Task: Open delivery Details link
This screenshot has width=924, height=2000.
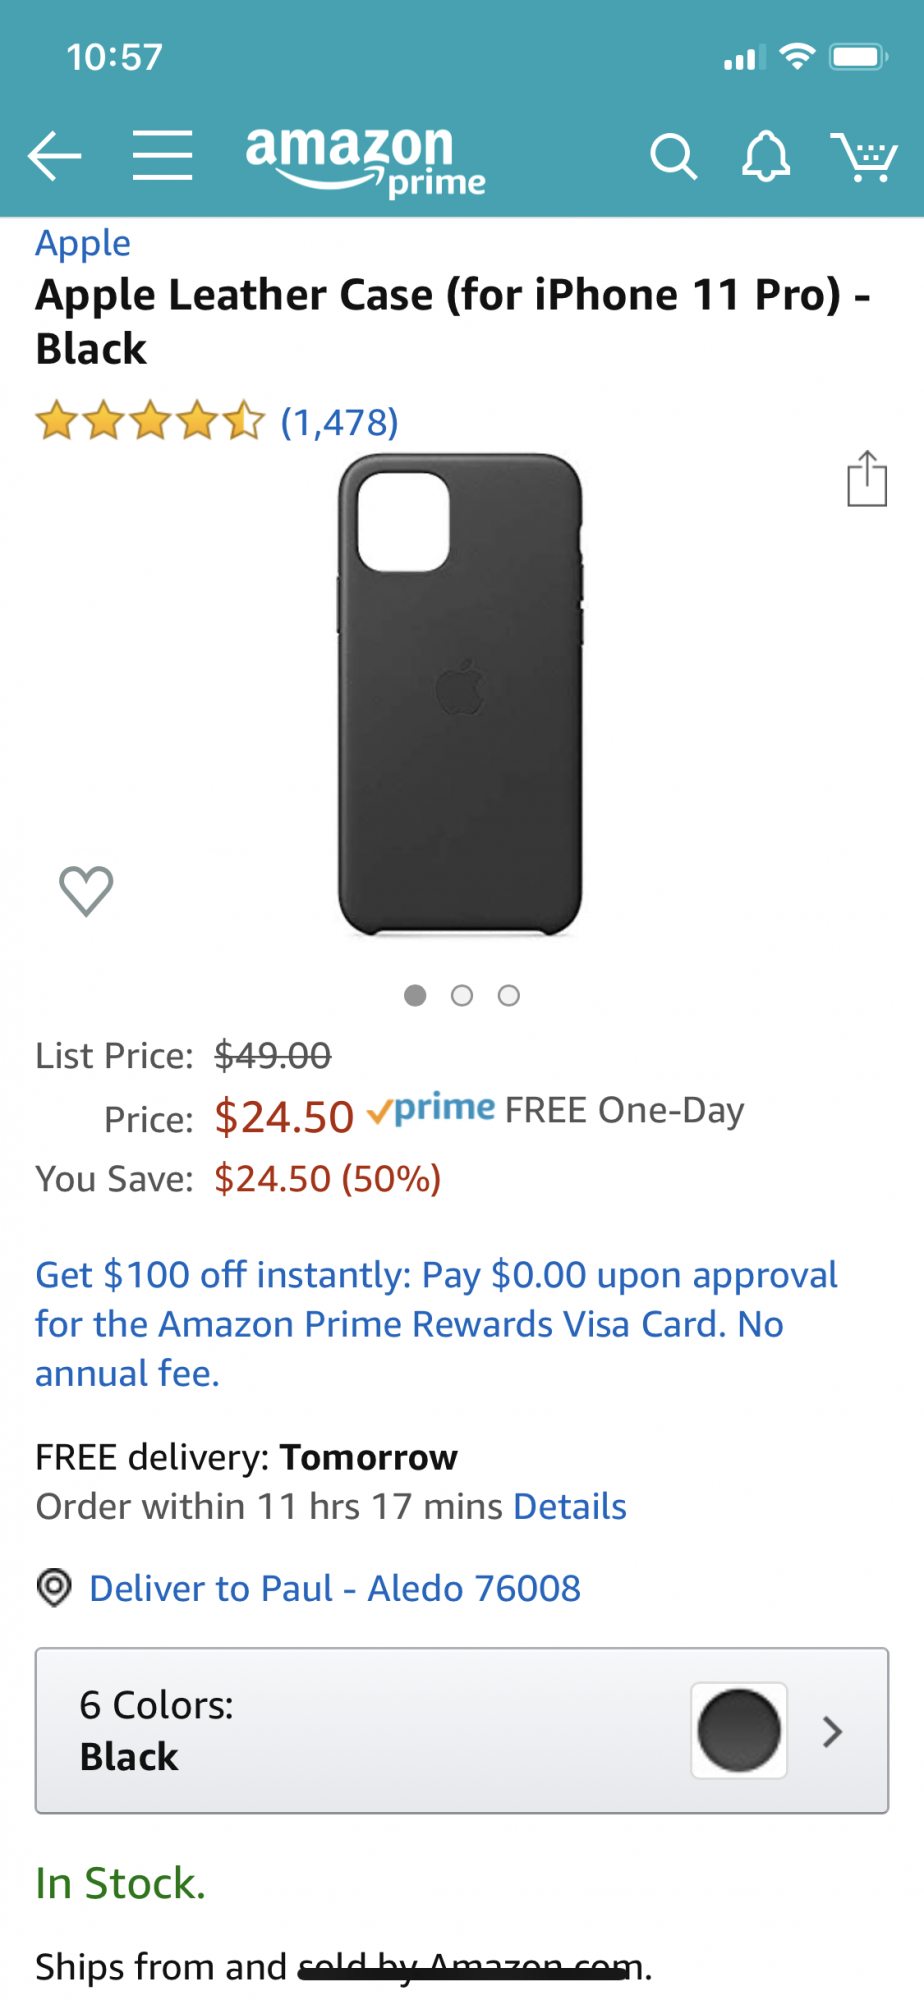Action: pyautogui.click(x=570, y=1506)
